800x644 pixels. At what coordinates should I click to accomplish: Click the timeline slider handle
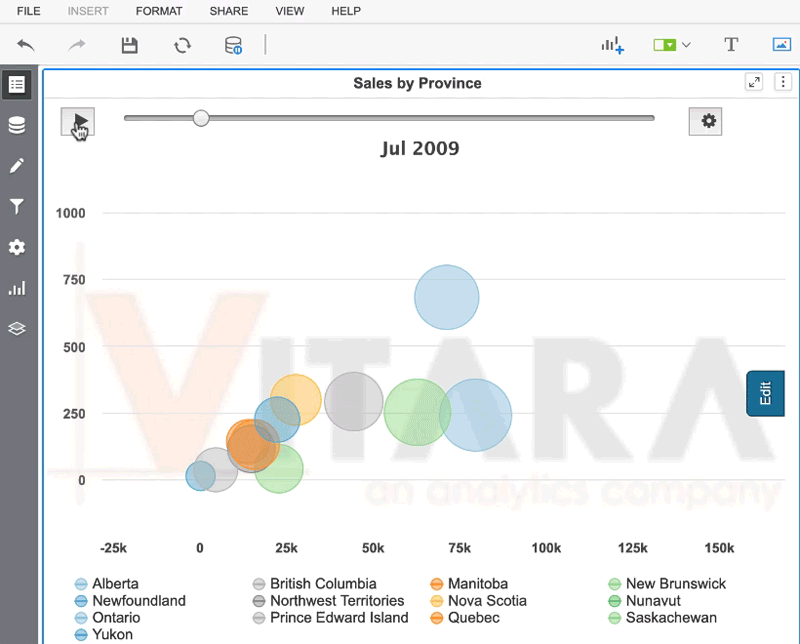tap(201, 118)
